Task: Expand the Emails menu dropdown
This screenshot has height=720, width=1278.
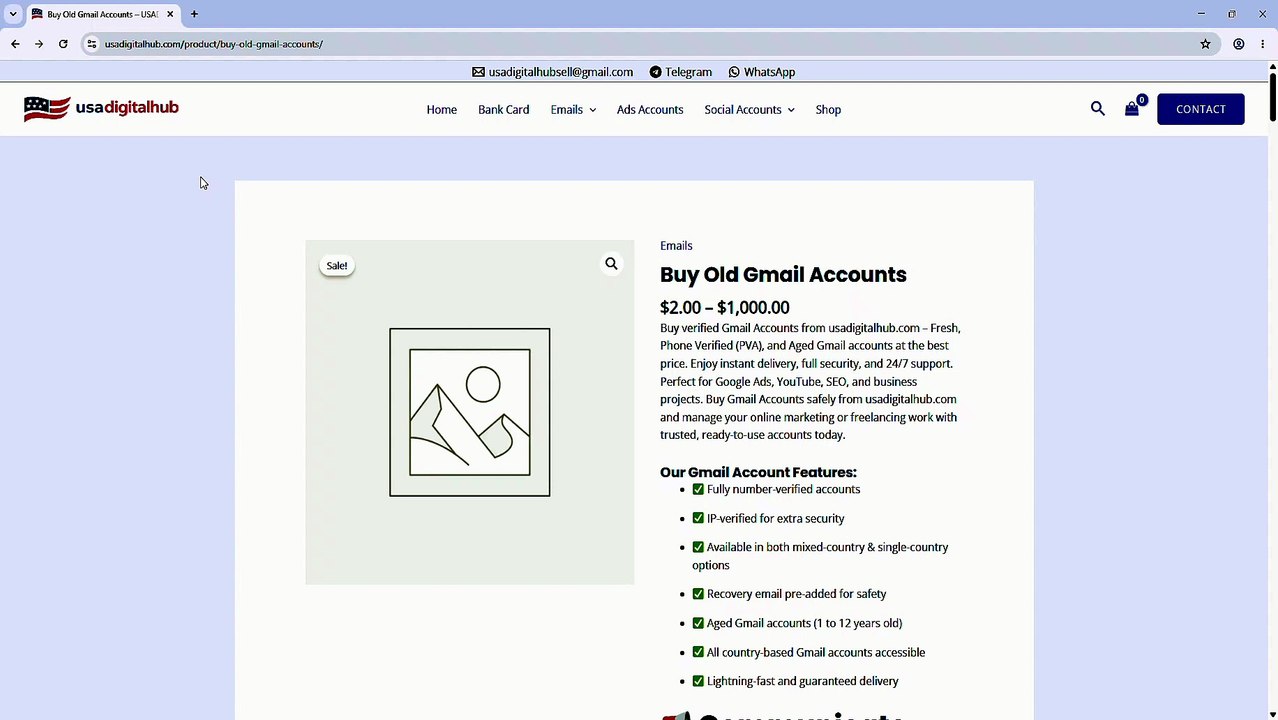Action: click(573, 110)
